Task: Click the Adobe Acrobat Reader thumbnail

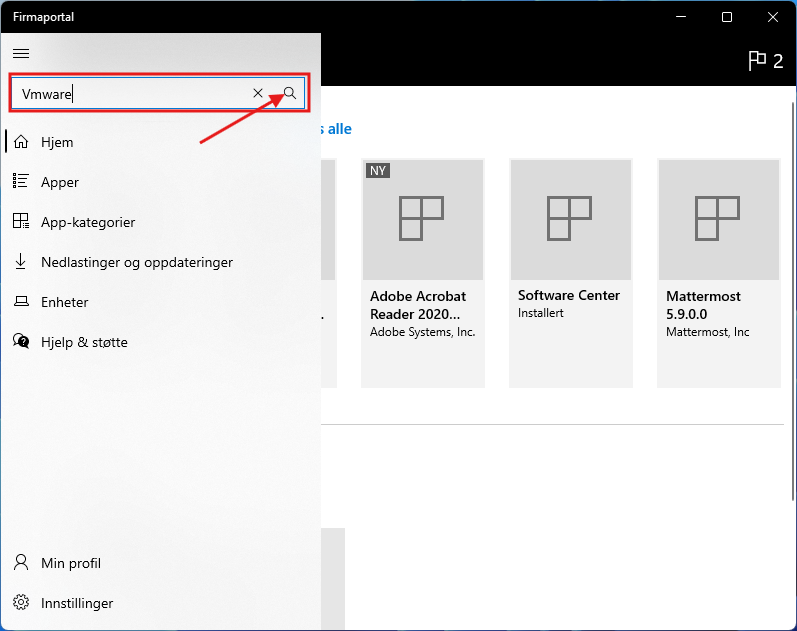Action: pos(422,219)
